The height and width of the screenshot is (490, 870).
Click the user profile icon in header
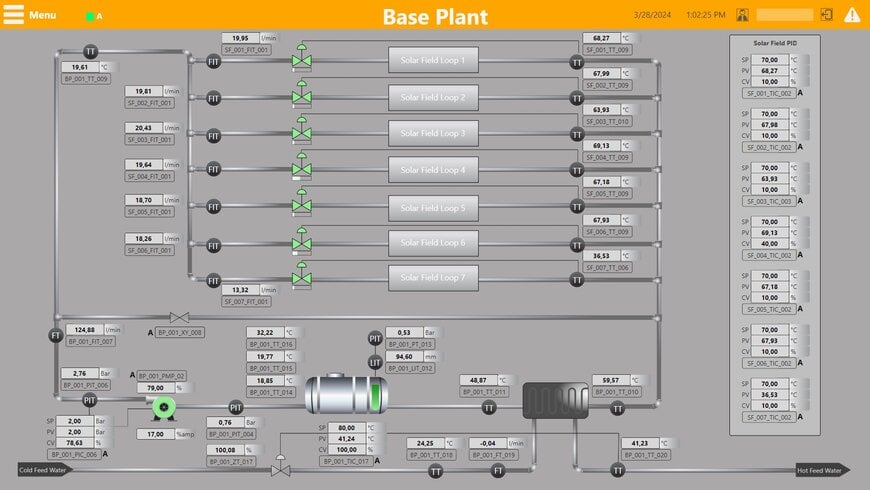click(742, 15)
